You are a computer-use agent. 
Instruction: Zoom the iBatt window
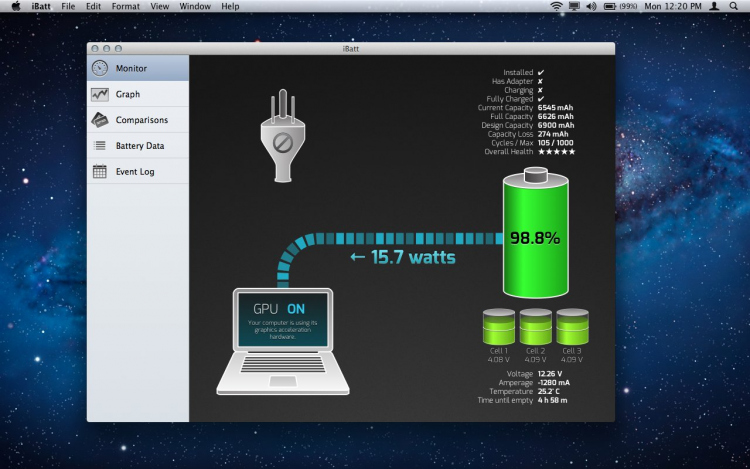(118, 48)
